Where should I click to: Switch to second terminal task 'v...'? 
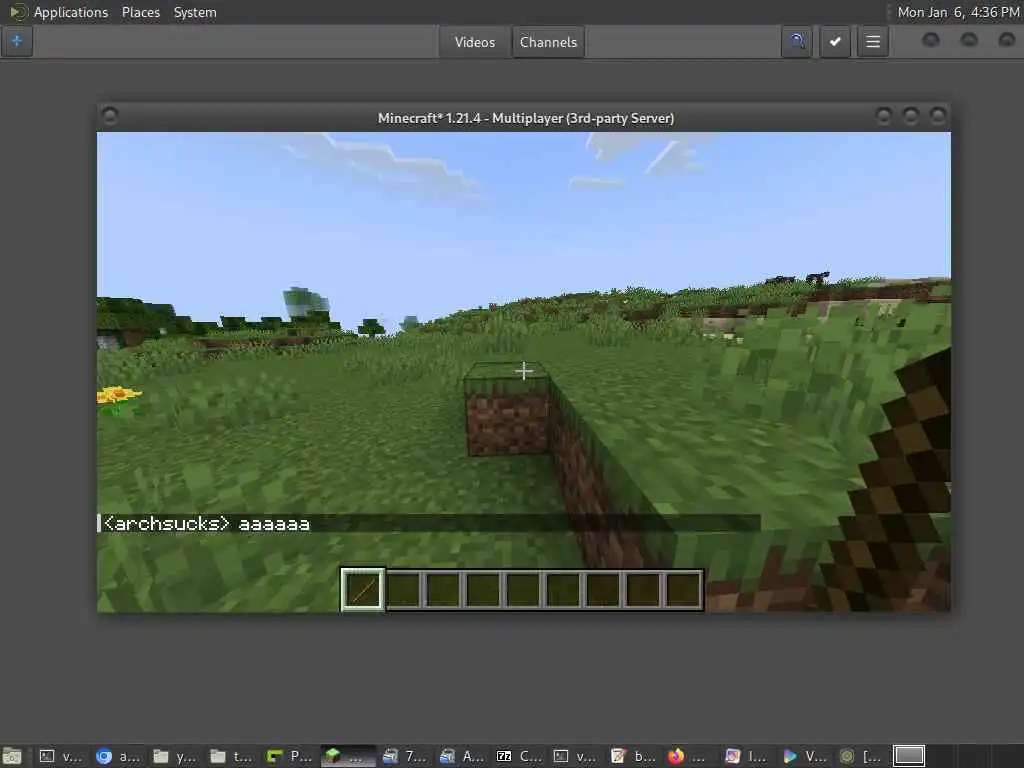[x=576, y=756]
